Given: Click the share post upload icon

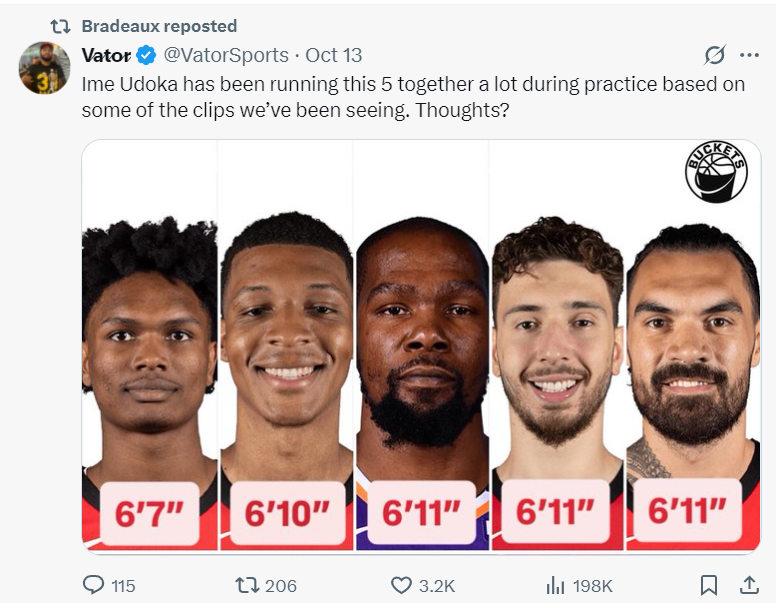Looking at the screenshot, I should tap(747, 585).
